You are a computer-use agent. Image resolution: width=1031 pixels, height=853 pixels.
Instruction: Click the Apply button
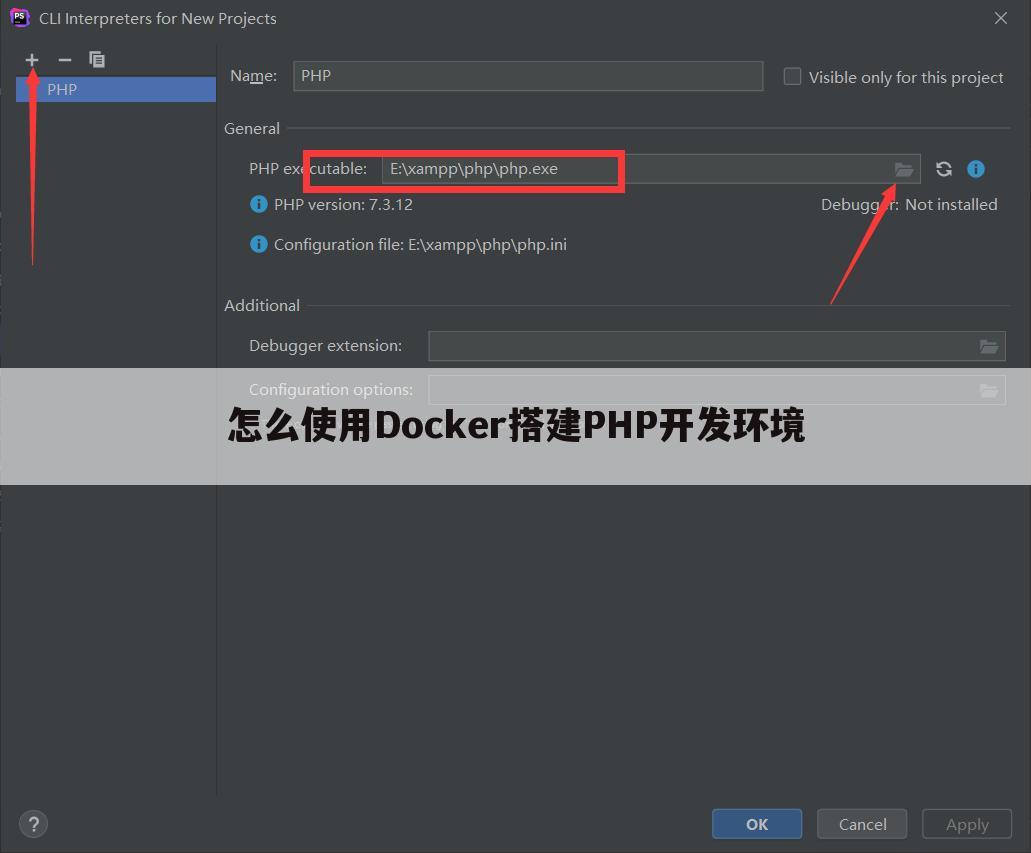[967, 824]
